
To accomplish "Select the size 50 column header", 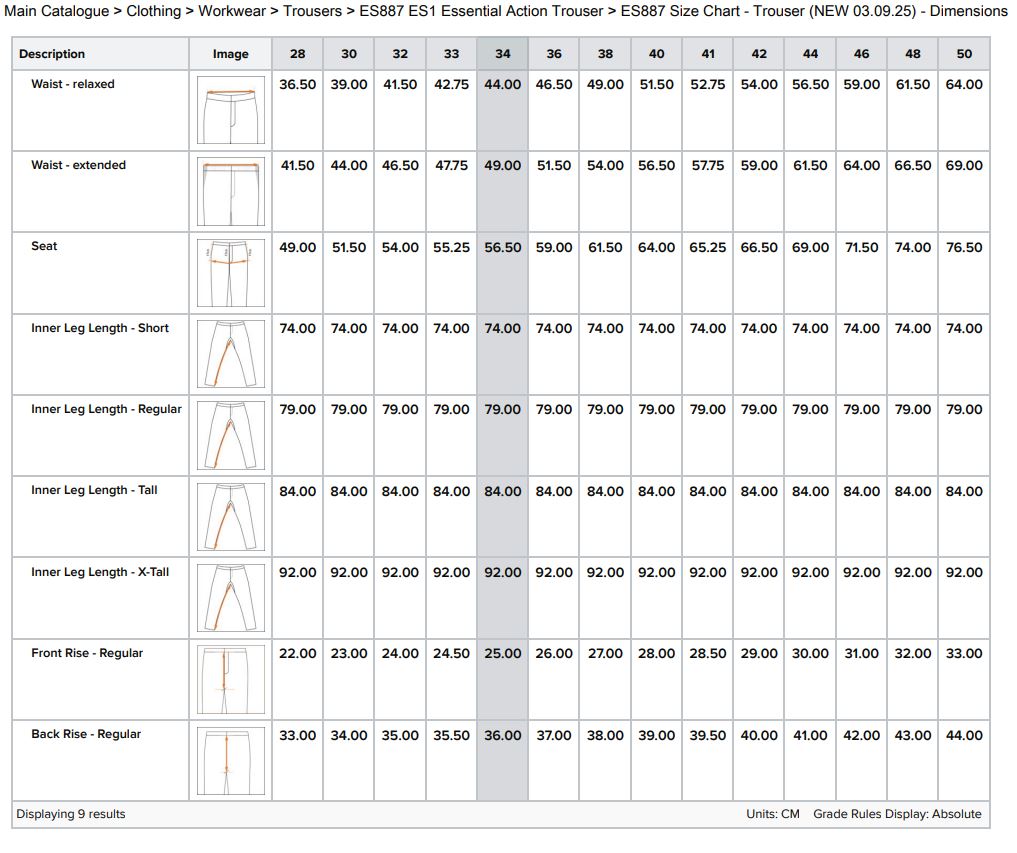I will click(x=964, y=54).
